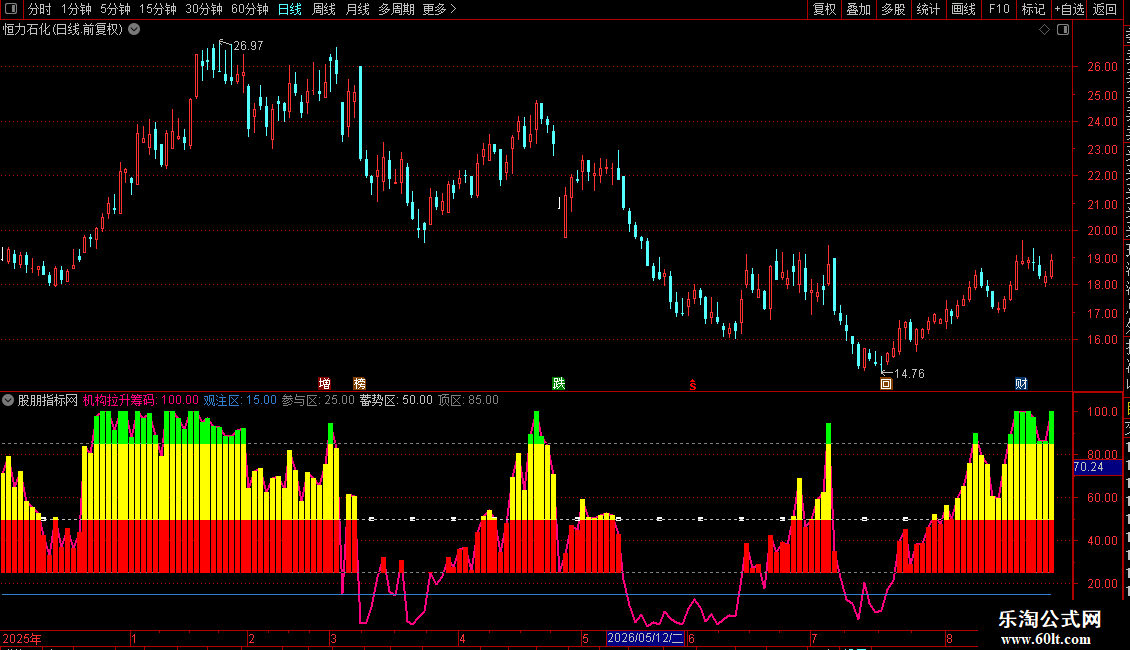The height and width of the screenshot is (650, 1130).
Task: Select the 30分钟 period
Action: click(203, 9)
